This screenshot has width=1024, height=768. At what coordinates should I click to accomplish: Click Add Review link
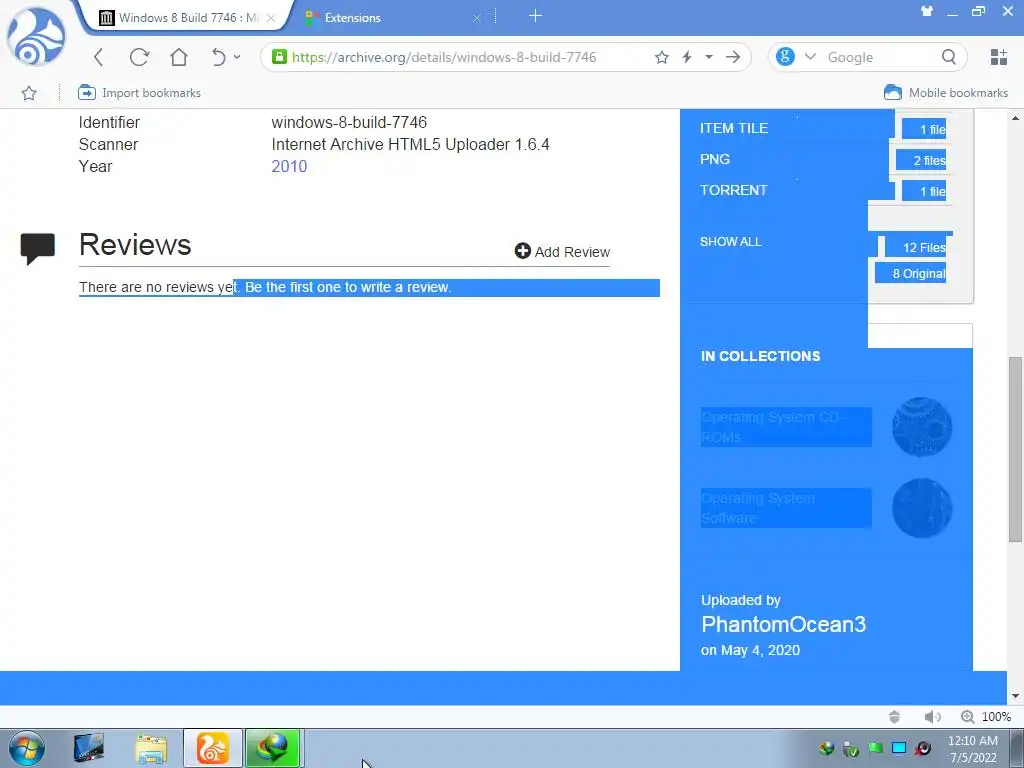[x=562, y=251]
